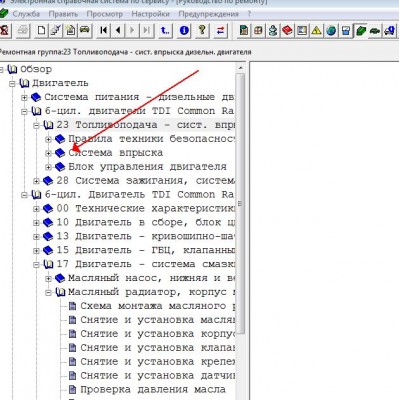Click the previous page arrow icon
Image resolution: width=399 pixels, height=400 pixels.
(118, 31)
